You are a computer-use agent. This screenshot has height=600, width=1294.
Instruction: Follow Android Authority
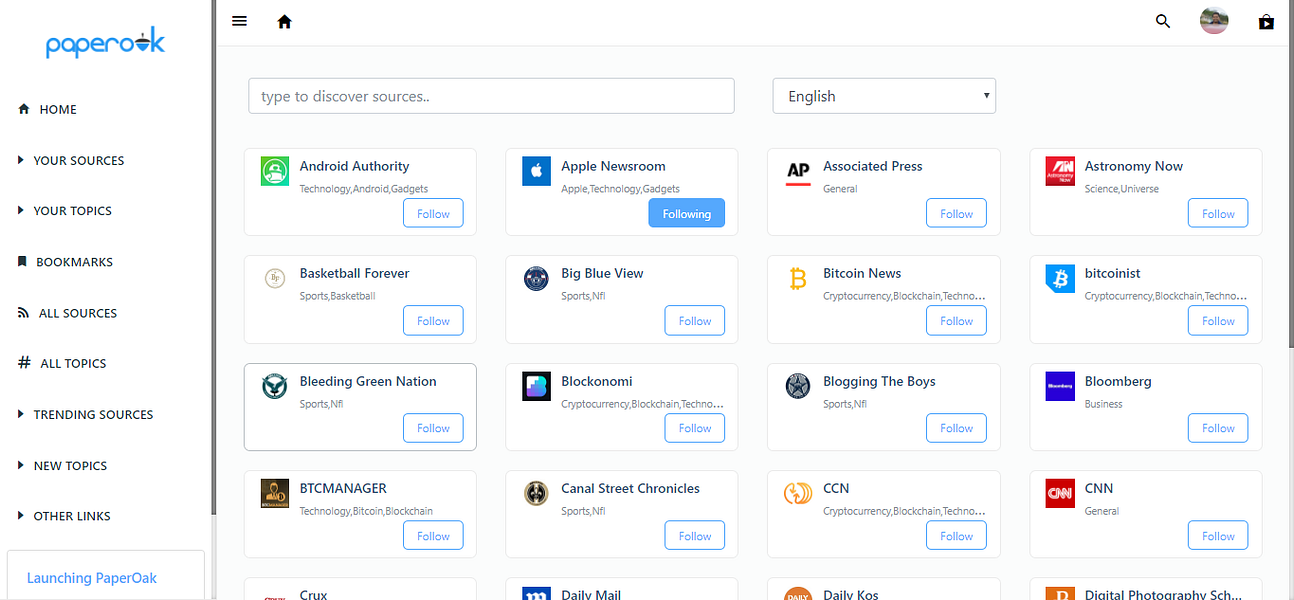(x=433, y=213)
